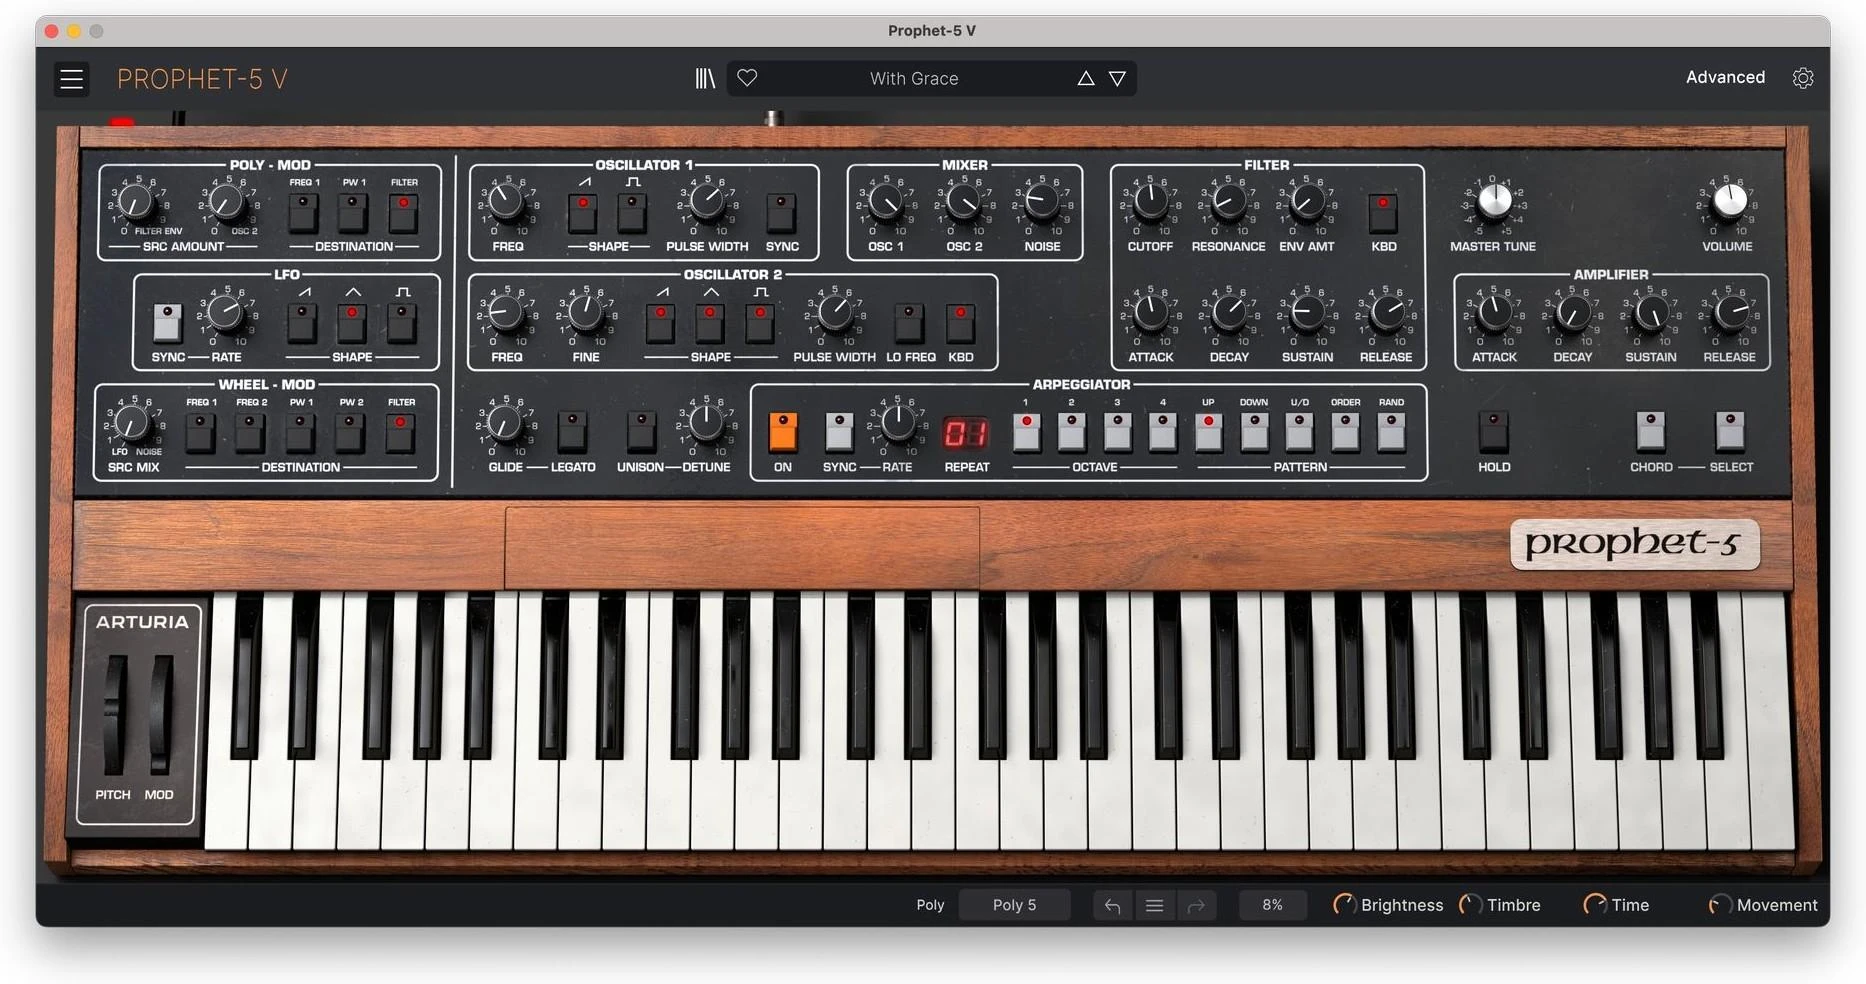
Task: Select Oscillator 2 sawtooth shape button
Action: pos(661,323)
